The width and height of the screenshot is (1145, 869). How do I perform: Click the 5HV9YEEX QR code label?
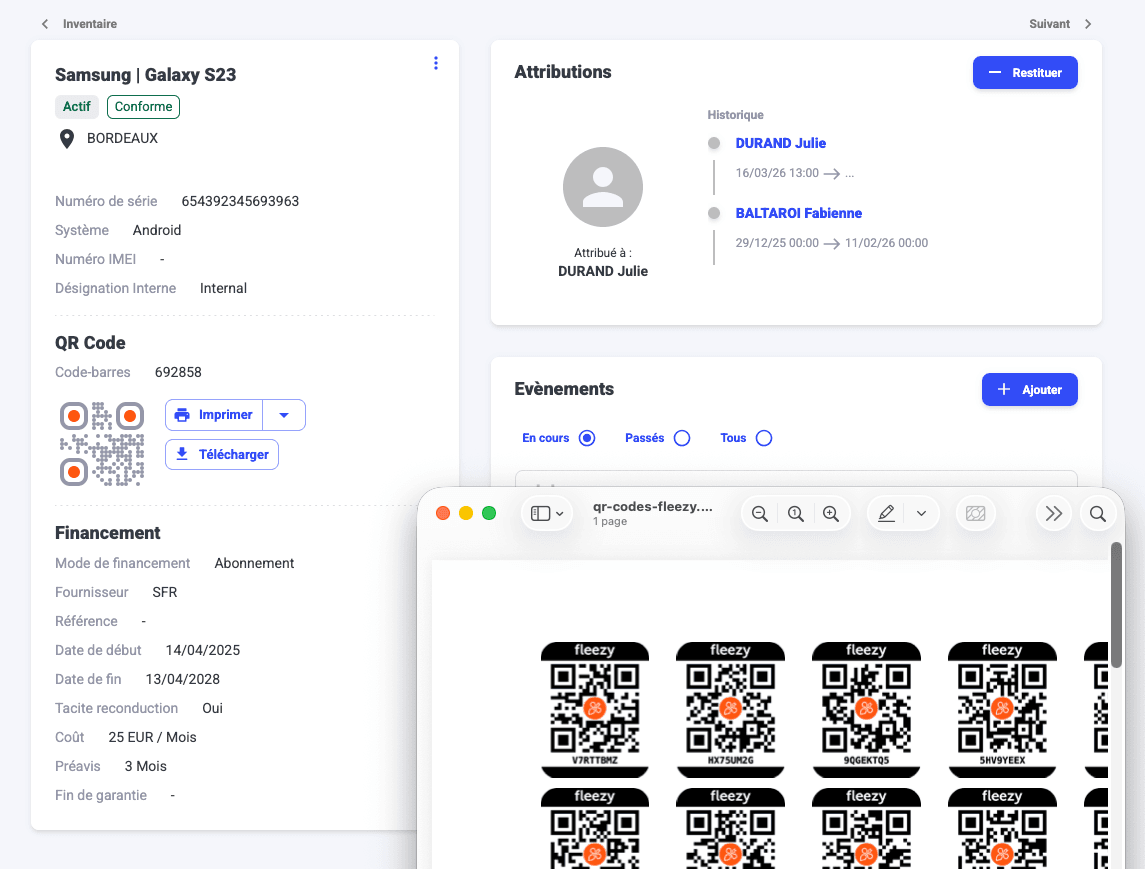[1002, 760]
